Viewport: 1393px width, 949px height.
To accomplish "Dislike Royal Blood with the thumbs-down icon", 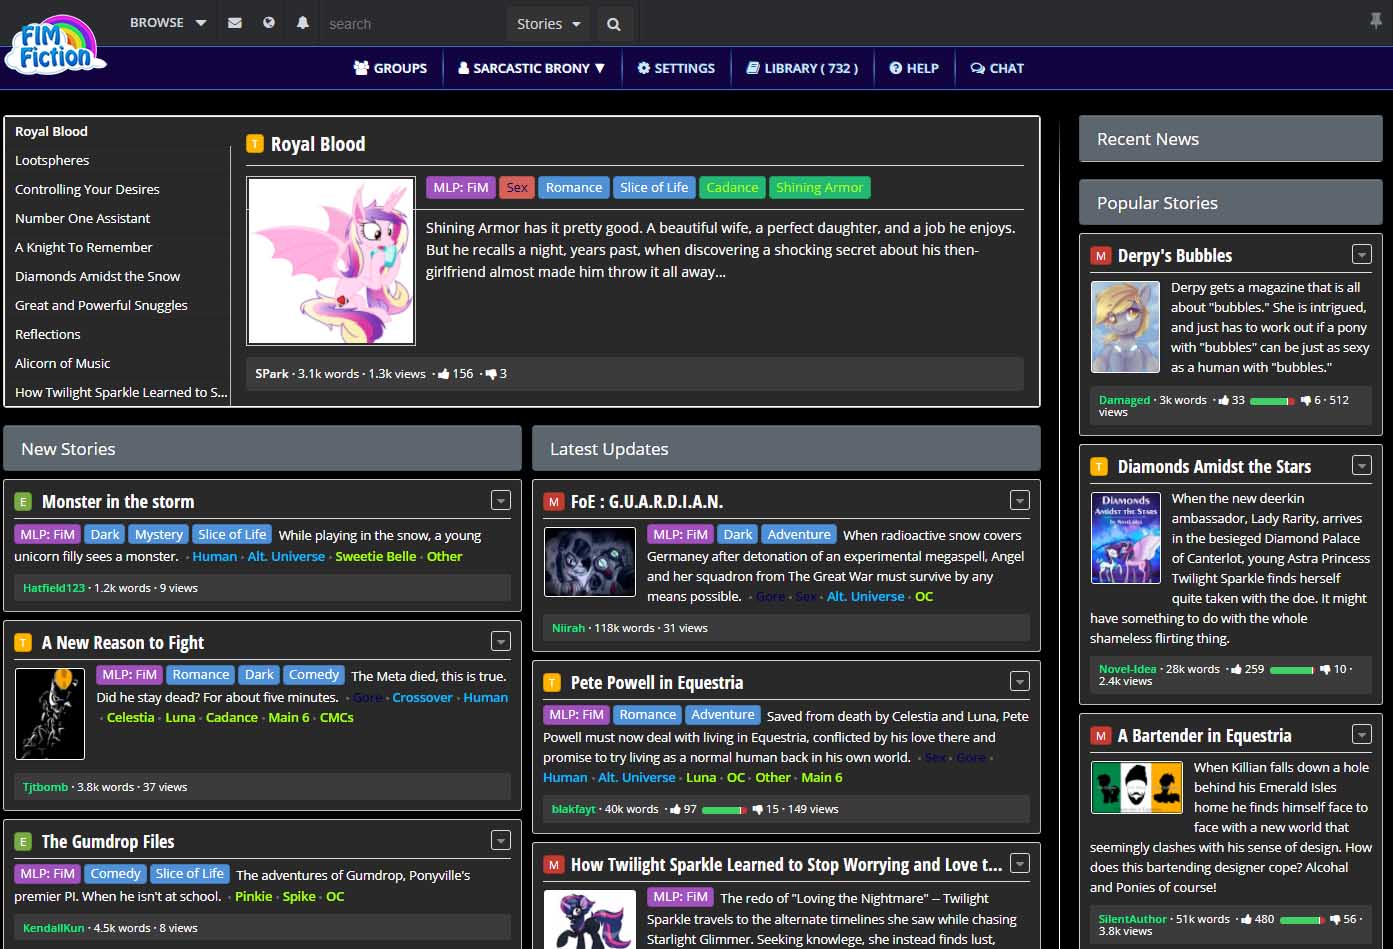I will [x=490, y=373].
